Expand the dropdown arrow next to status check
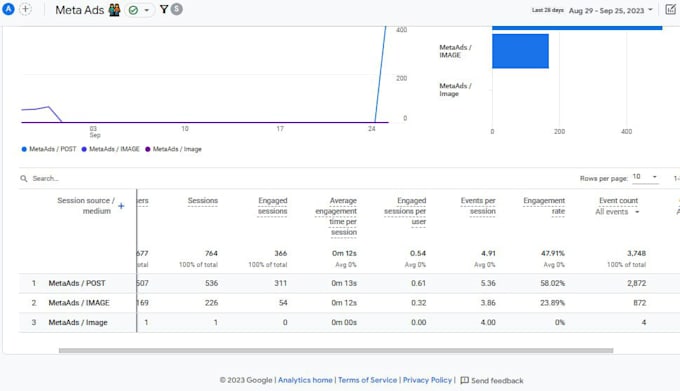The height and width of the screenshot is (391, 680). click(147, 10)
